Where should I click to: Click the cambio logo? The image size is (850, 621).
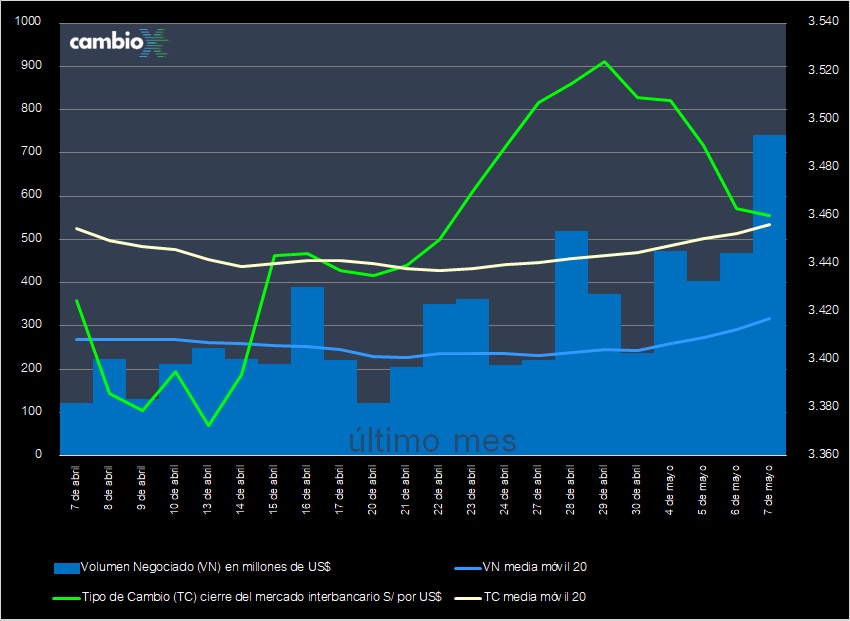coord(119,42)
